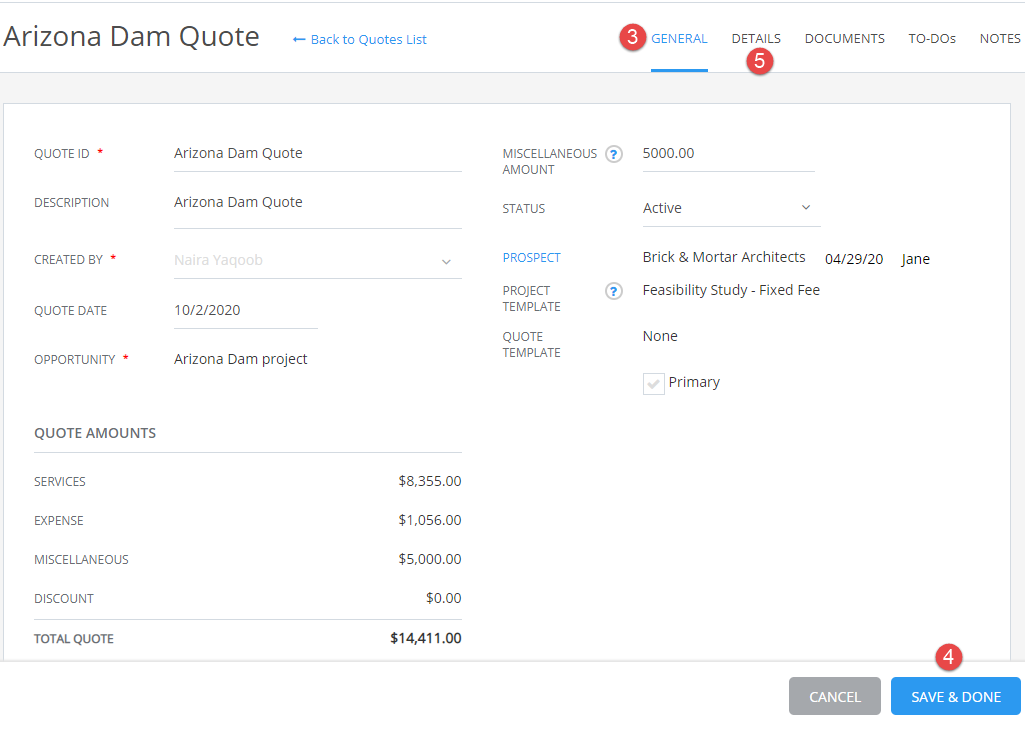Edit the Miscellaneous Amount field 5000.00
This screenshot has height=730, width=1025.
[728, 154]
